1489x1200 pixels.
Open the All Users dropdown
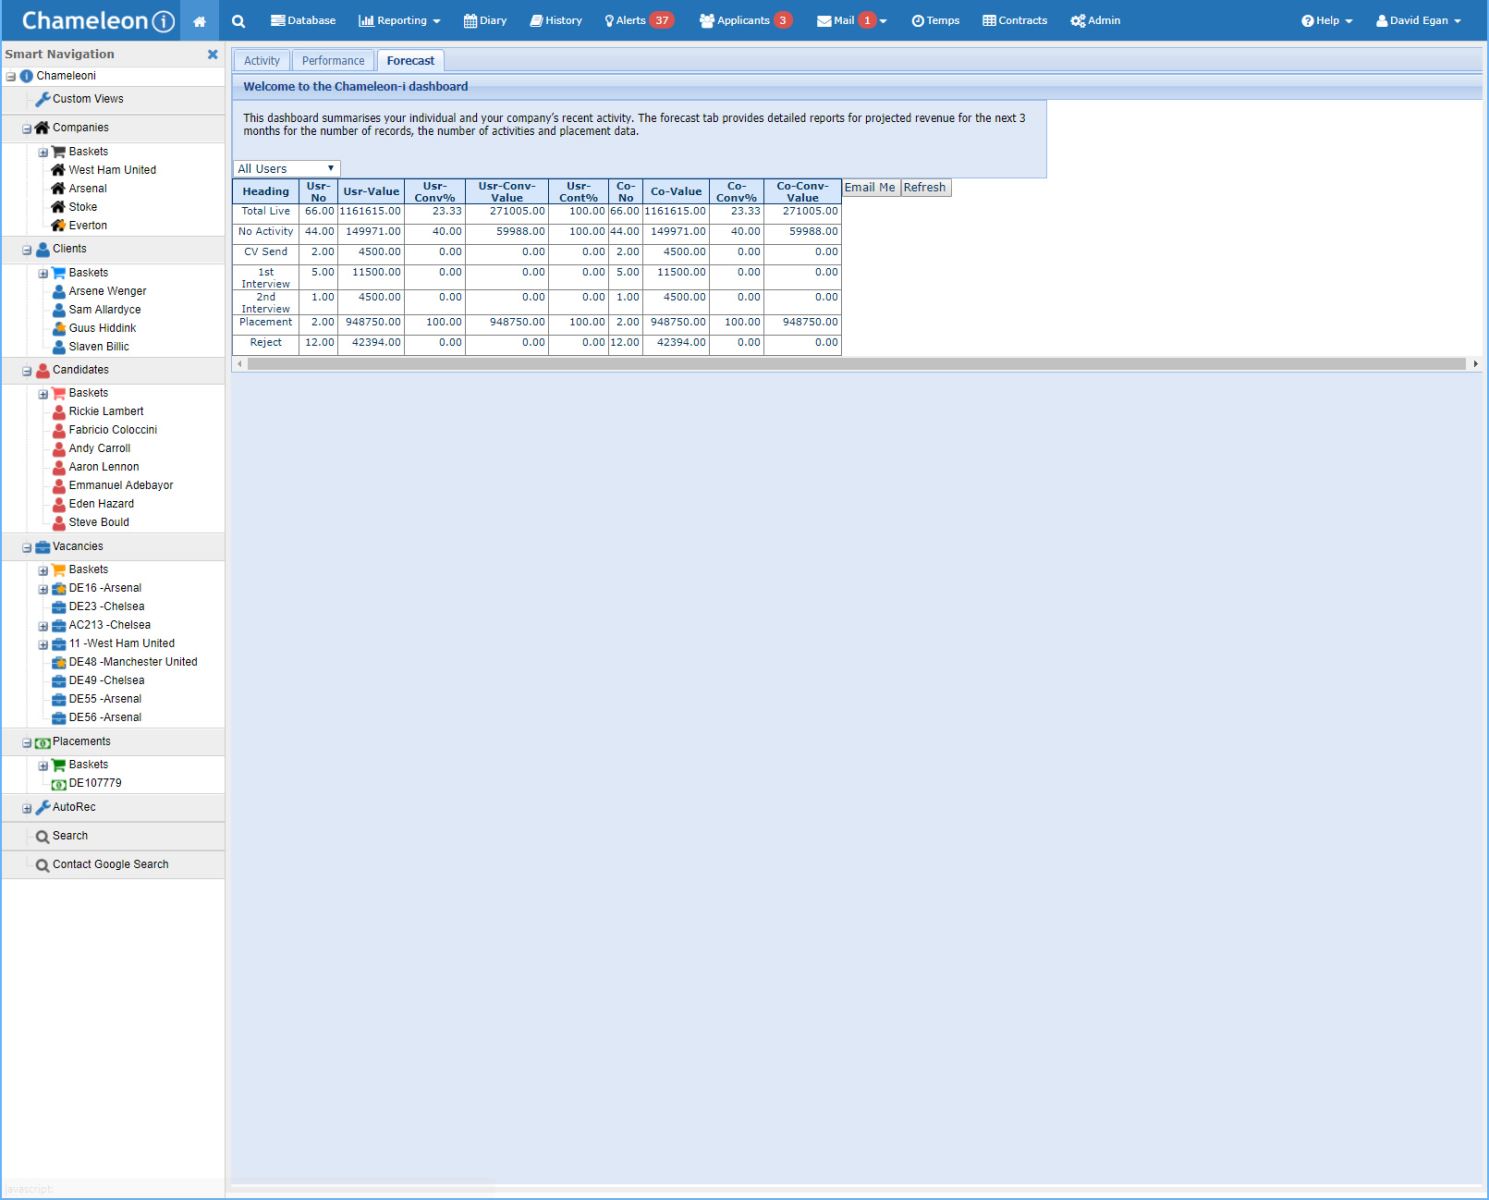[x=287, y=169]
